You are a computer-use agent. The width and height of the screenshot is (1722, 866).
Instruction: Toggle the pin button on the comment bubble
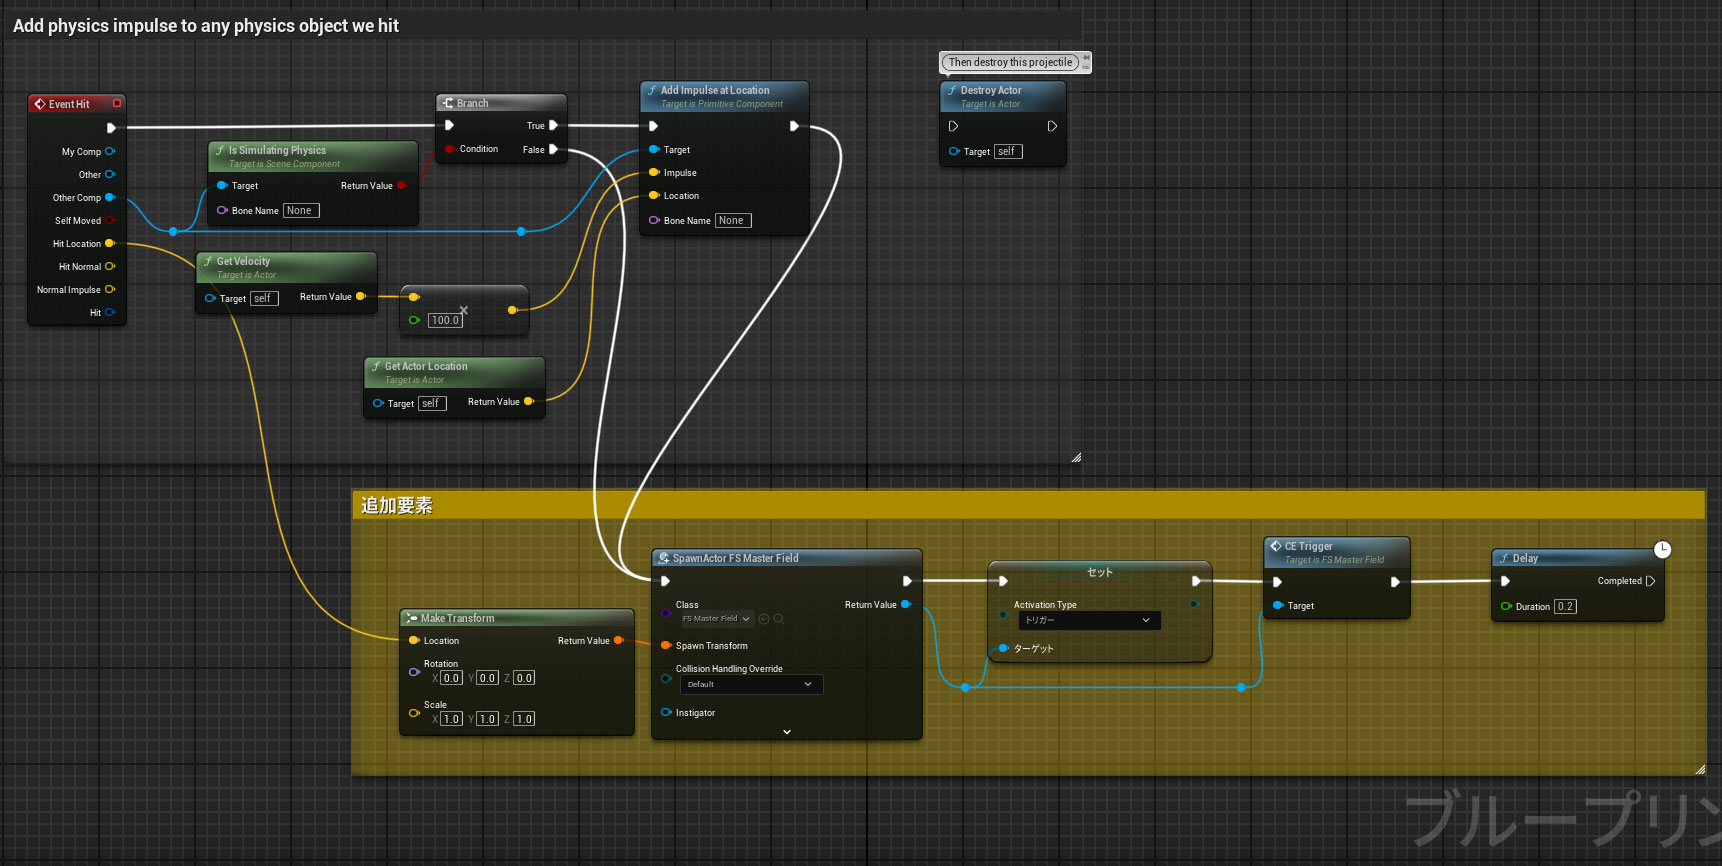coord(1086,58)
